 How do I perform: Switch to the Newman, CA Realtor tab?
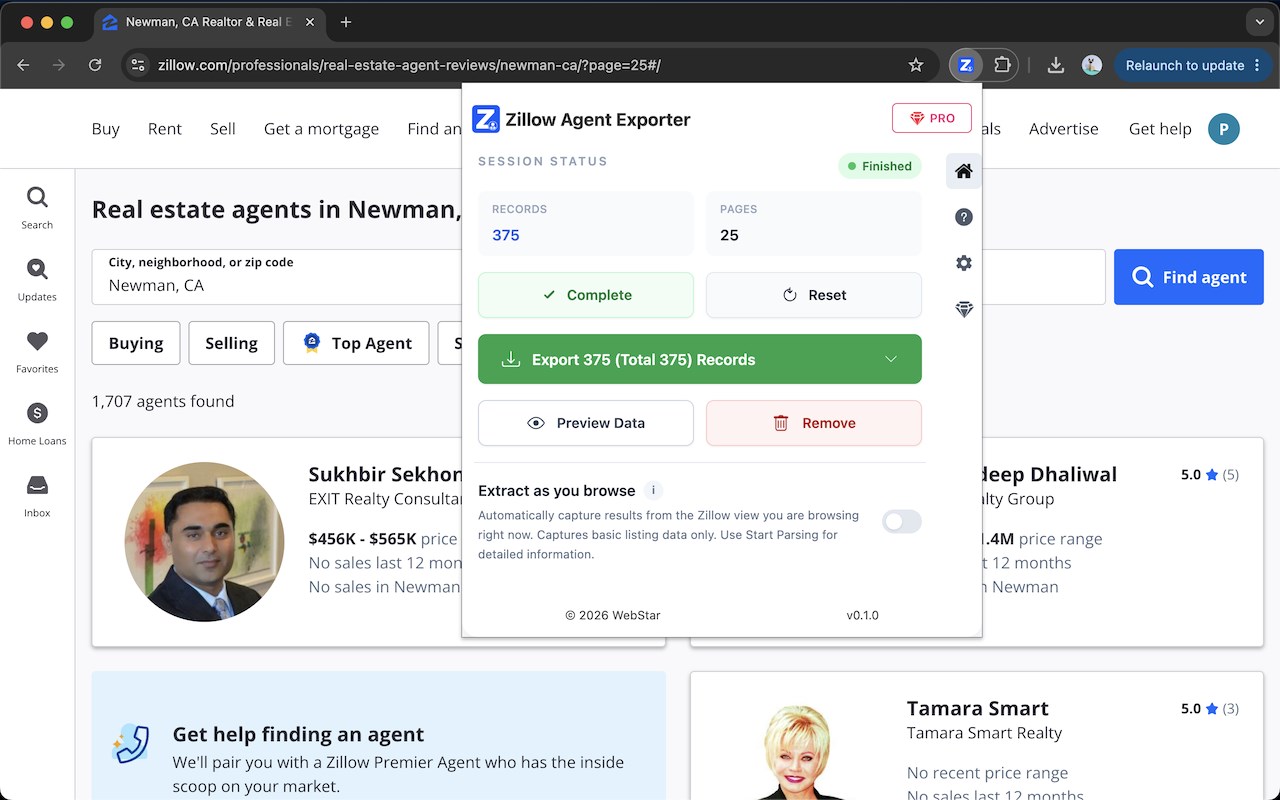coord(211,22)
